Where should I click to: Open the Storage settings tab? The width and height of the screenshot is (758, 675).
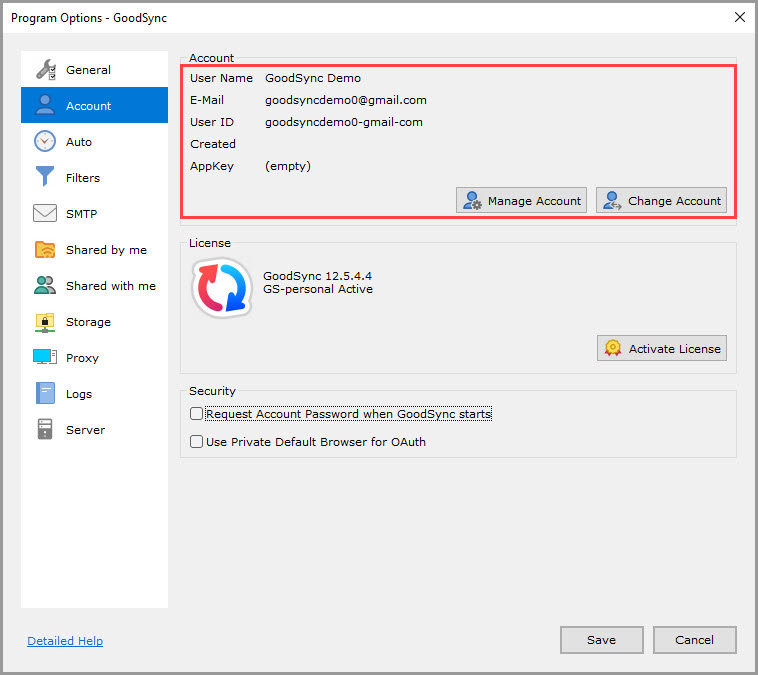[x=94, y=322]
